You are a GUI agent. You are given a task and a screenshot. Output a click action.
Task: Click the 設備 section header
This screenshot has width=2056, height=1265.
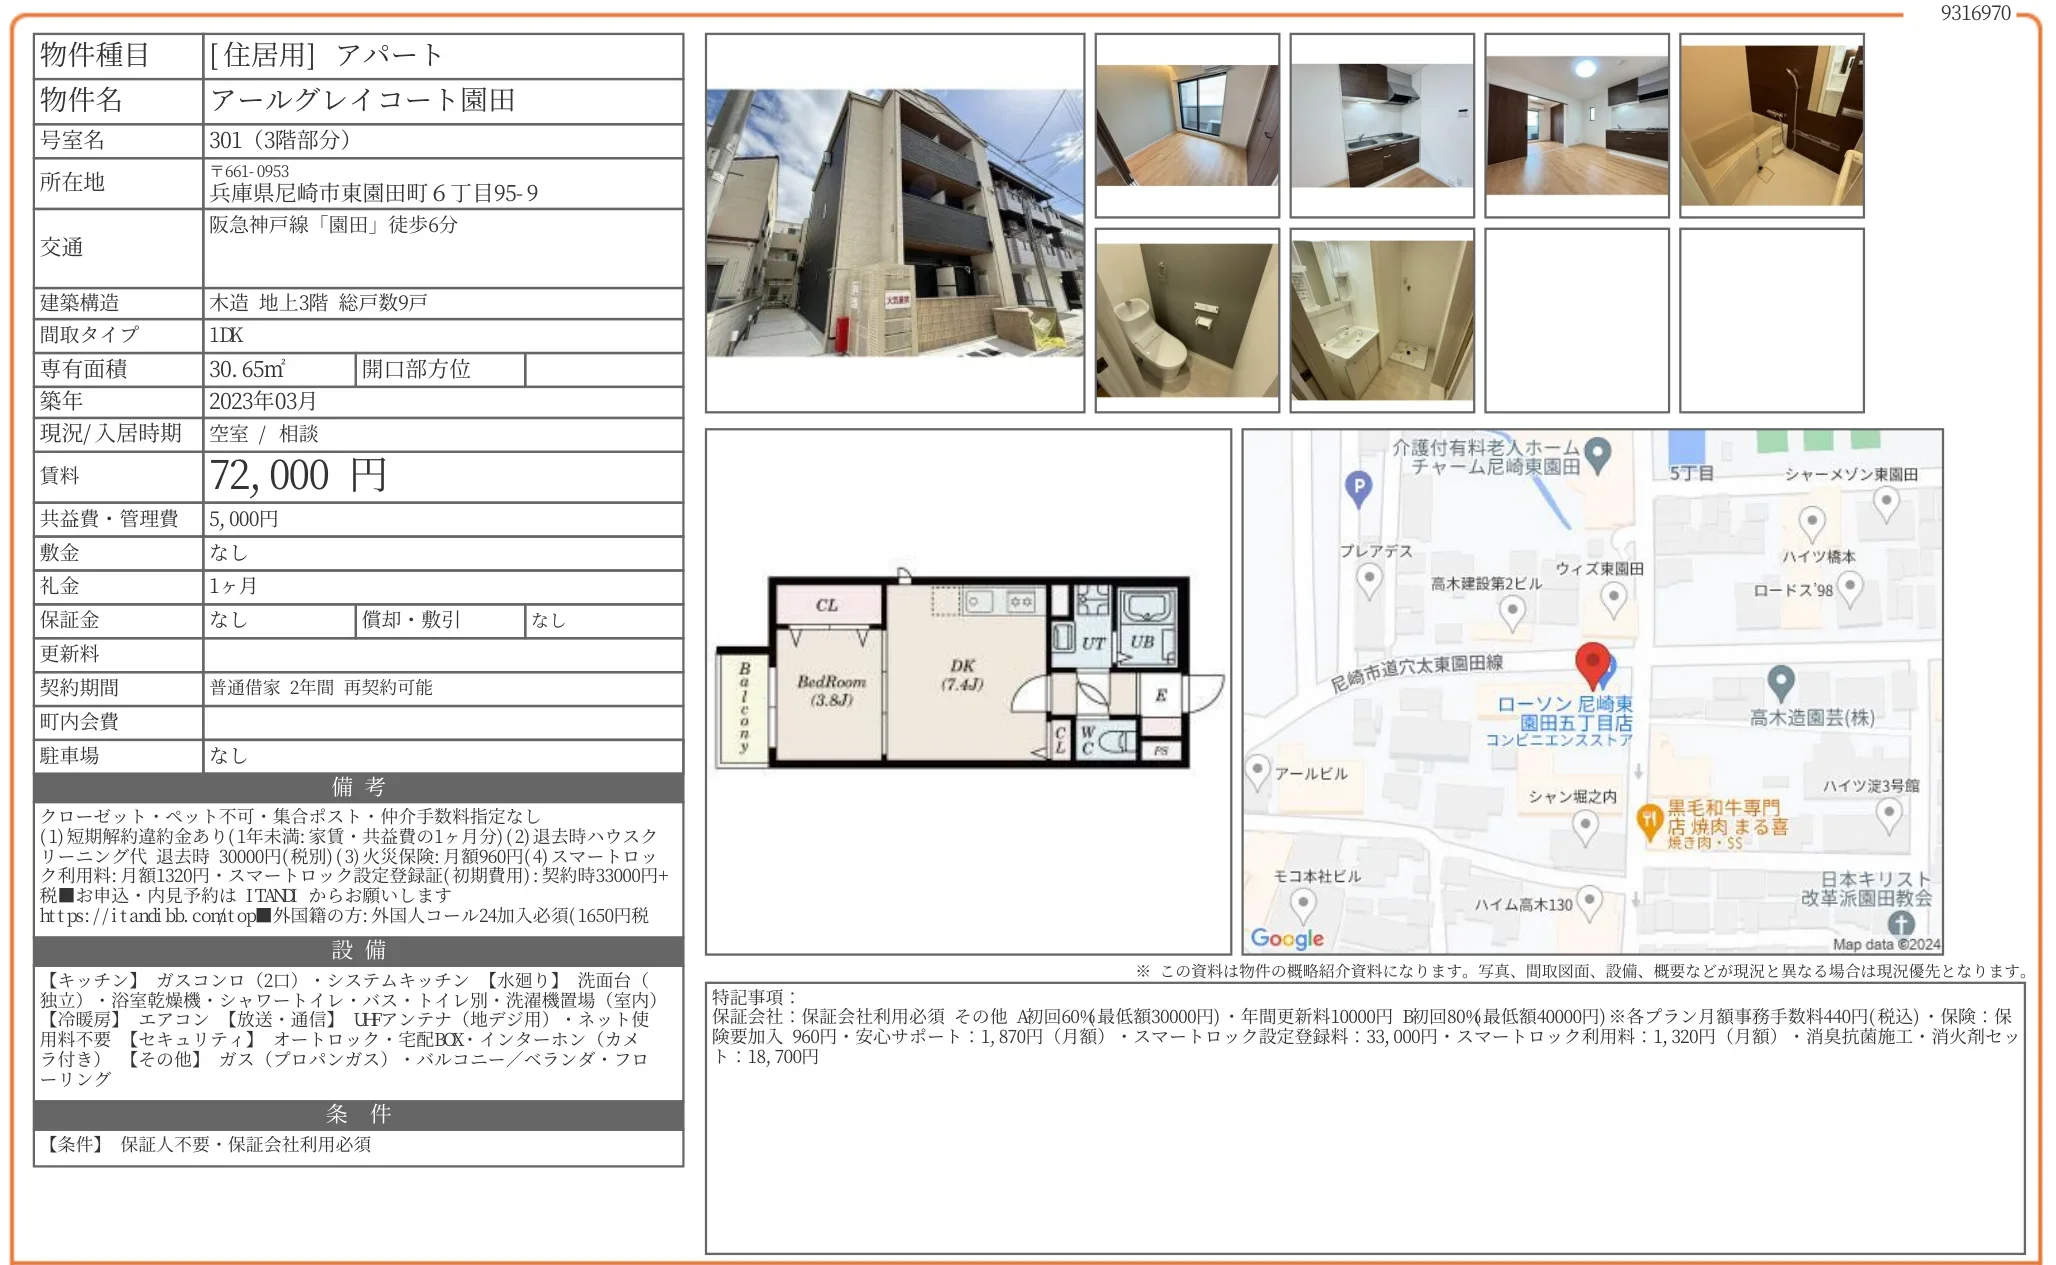click(x=358, y=950)
